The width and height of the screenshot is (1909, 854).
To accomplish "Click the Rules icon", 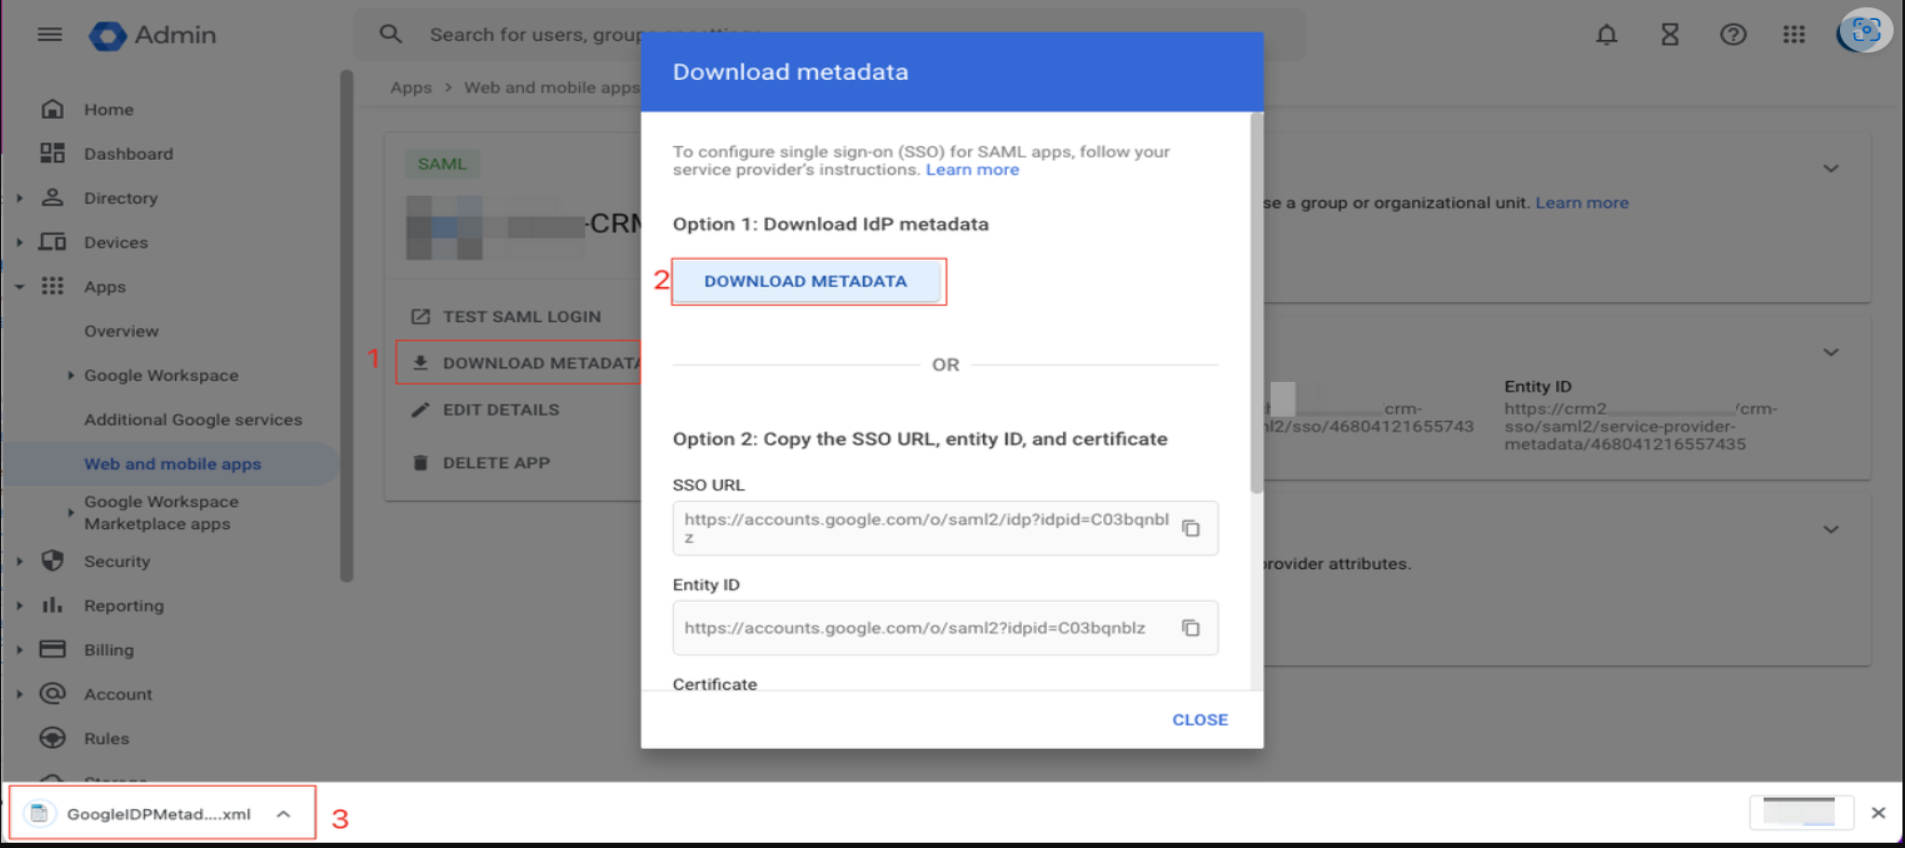I will click(x=52, y=738).
